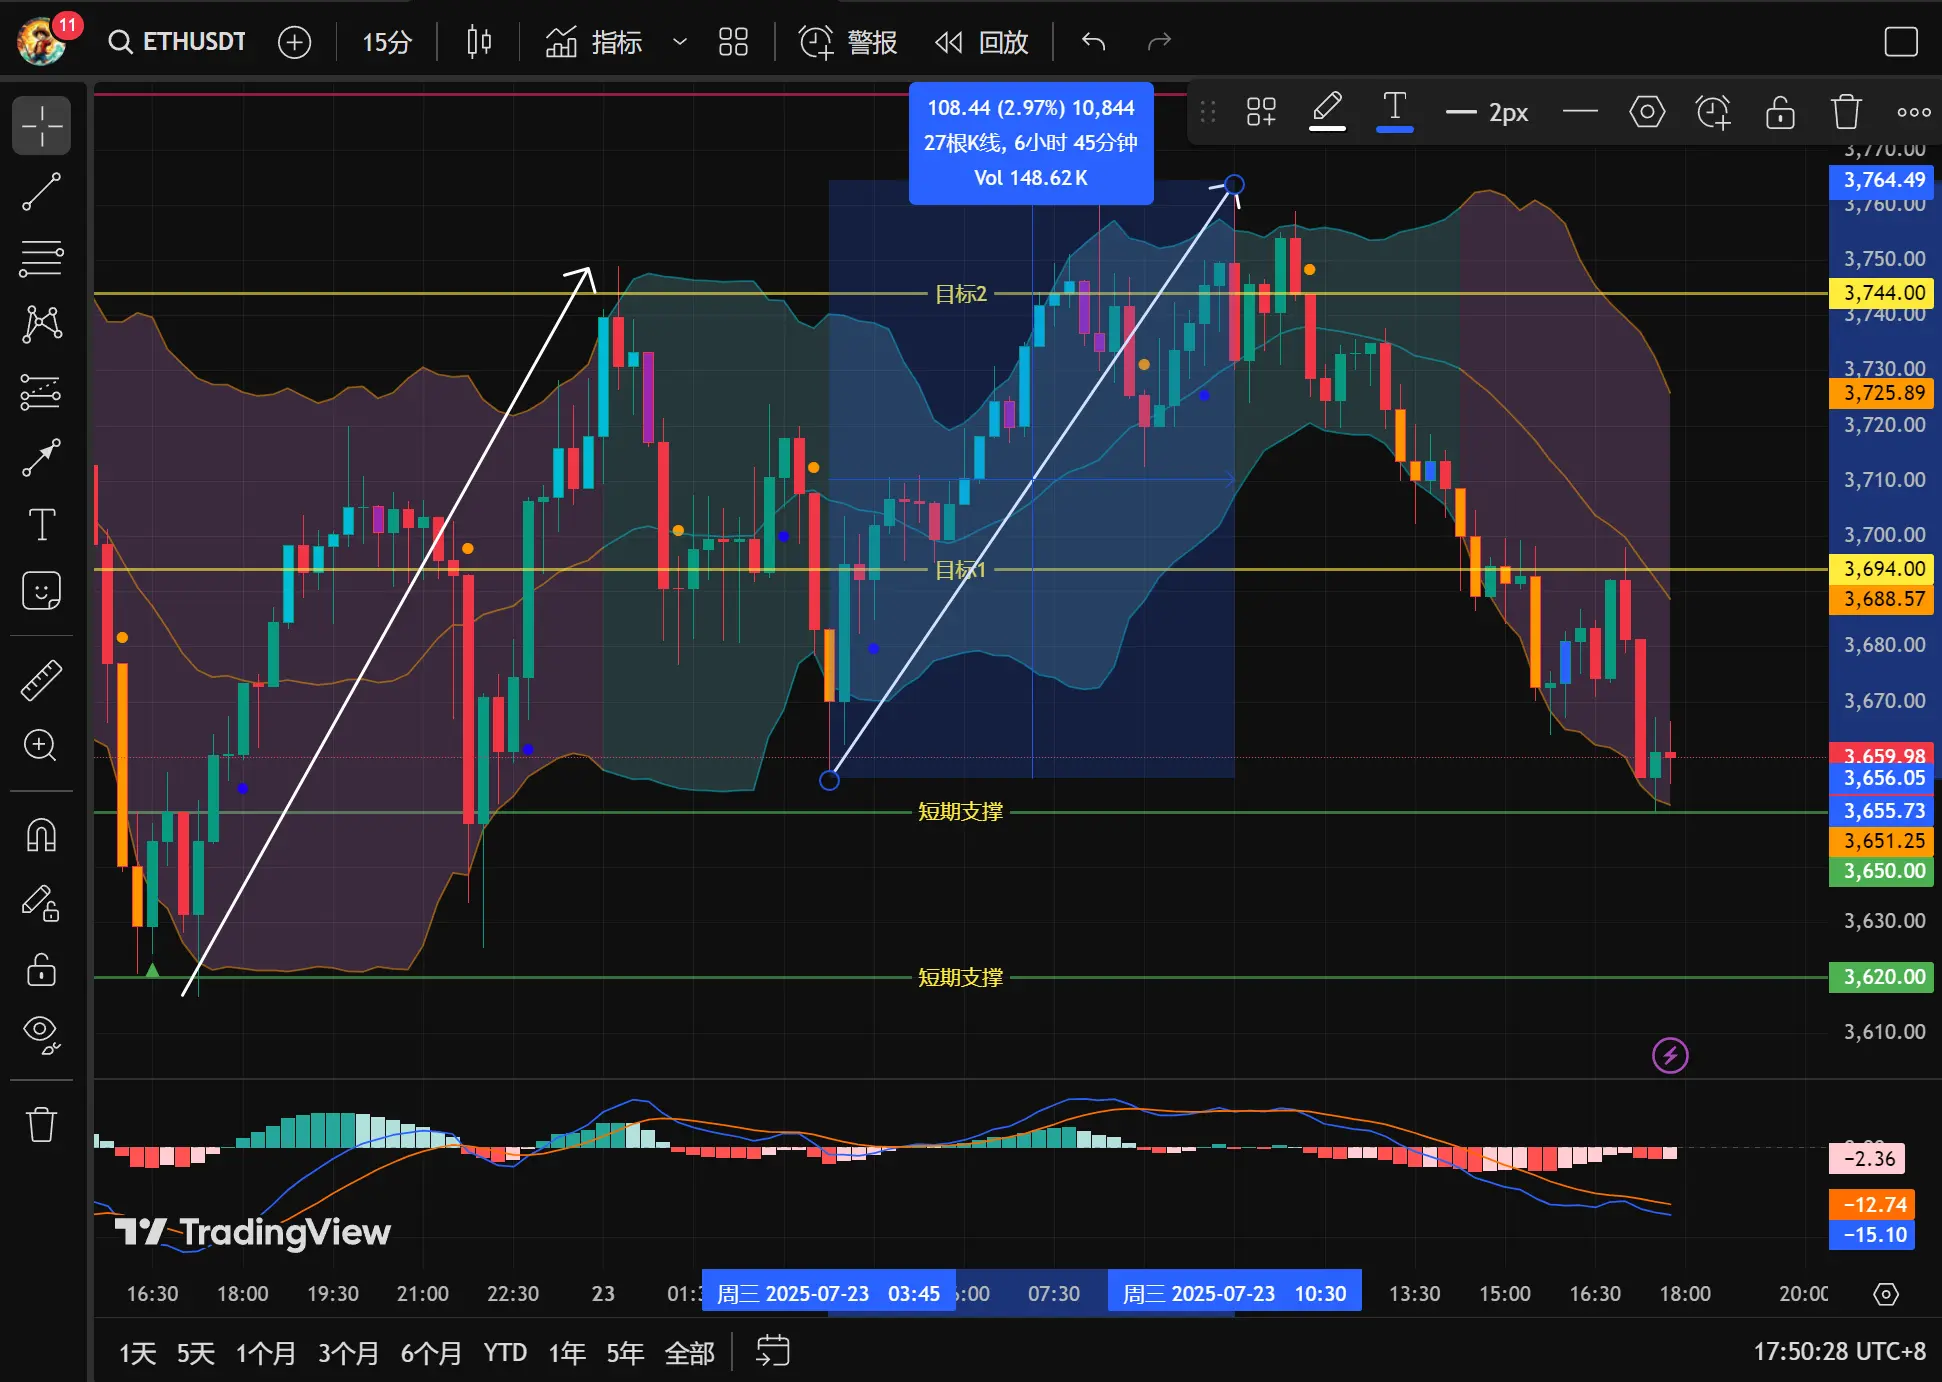The image size is (1942, 1382).
Task: Lock the selected drawing in floating toolbar
Action: click(x=1780, y=112)
